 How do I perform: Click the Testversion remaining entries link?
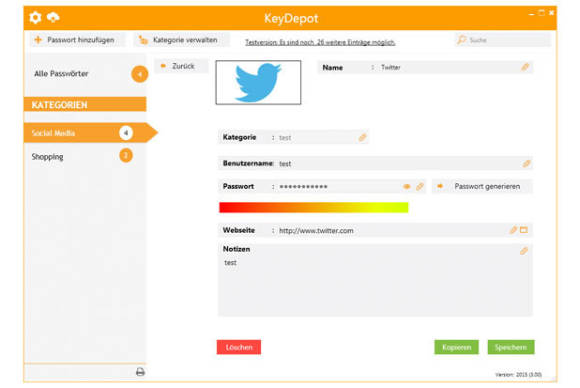(320, 42)
